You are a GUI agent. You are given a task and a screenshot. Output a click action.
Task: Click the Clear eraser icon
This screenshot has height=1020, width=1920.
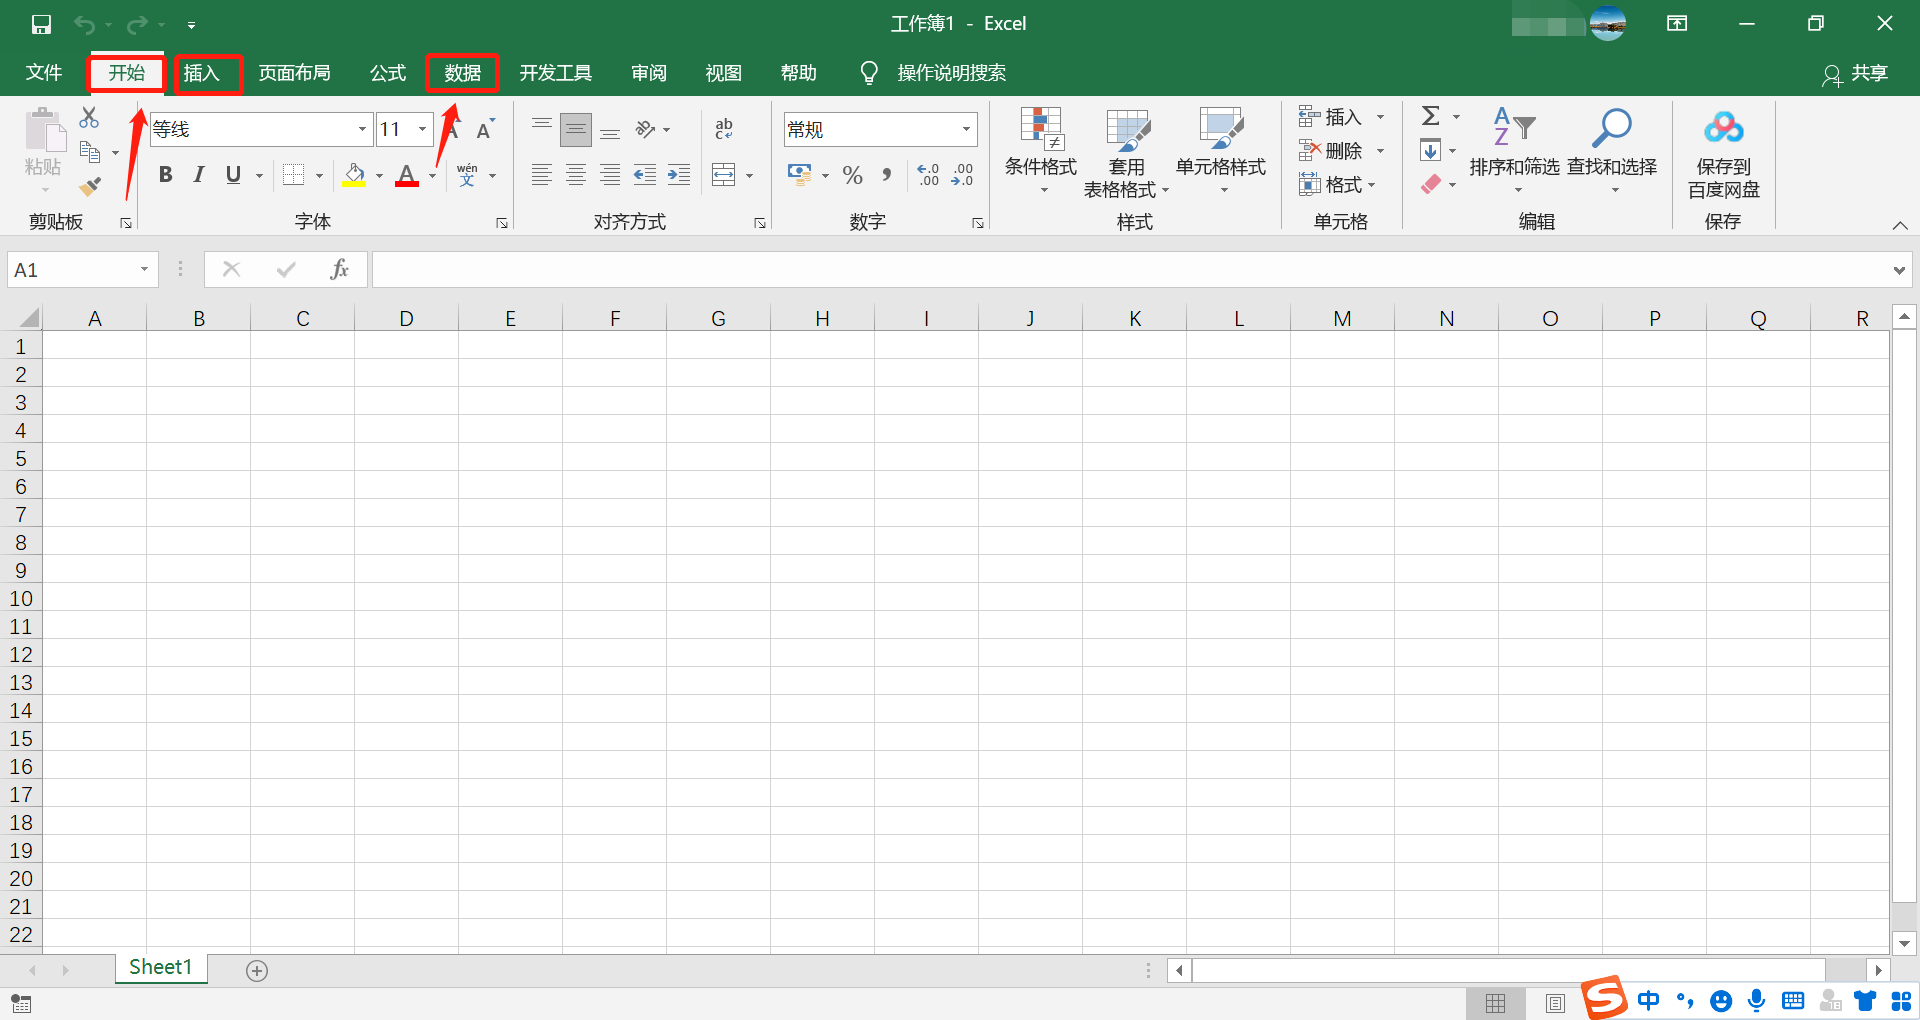[1431, 184]
